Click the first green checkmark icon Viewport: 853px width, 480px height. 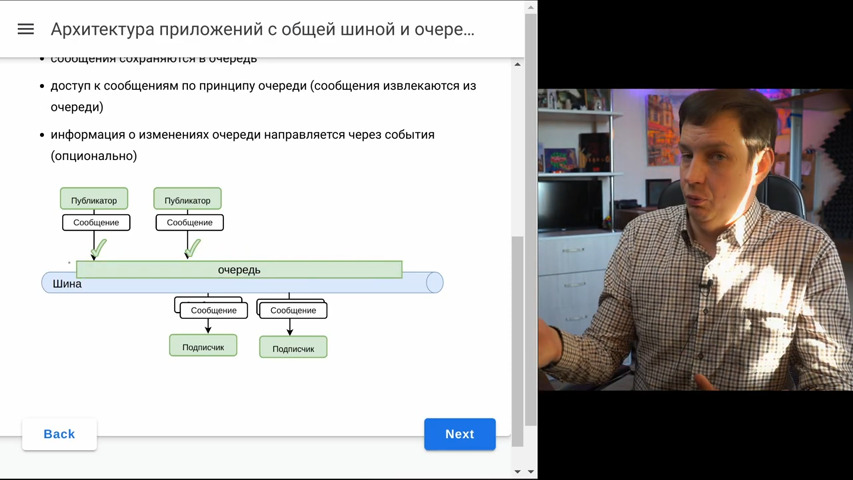[99, 248]
